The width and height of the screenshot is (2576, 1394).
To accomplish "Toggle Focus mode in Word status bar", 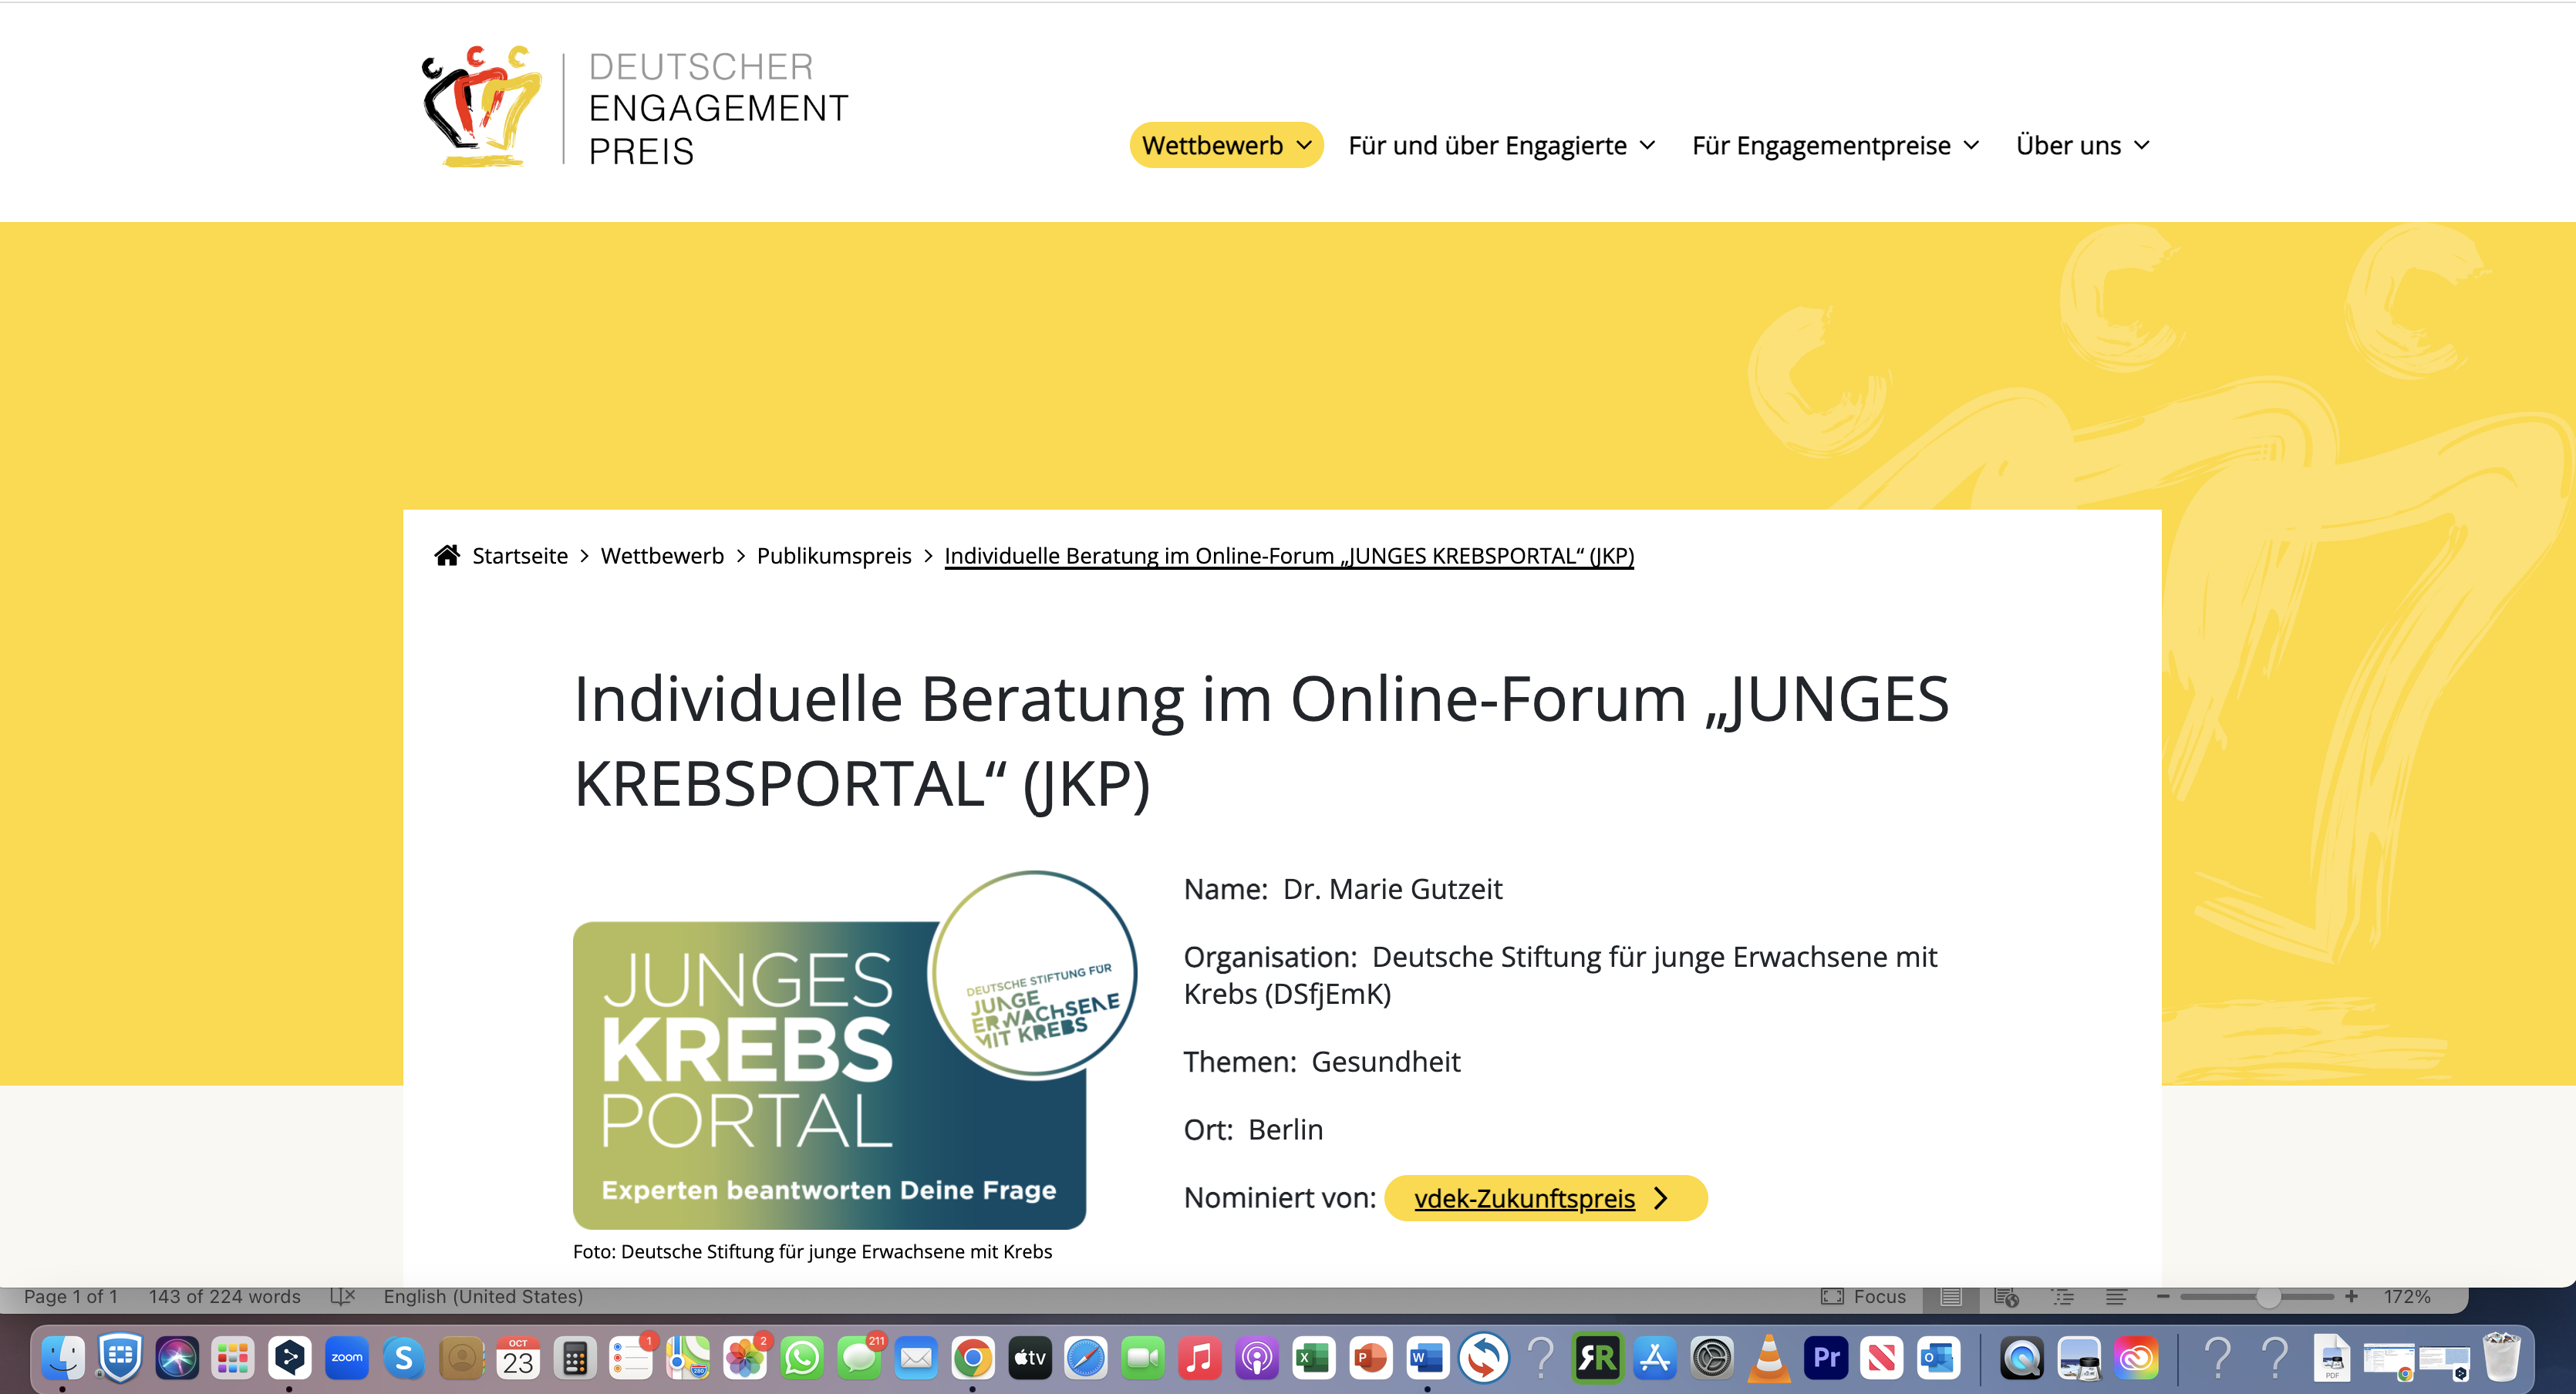I will [1864, 1296].
